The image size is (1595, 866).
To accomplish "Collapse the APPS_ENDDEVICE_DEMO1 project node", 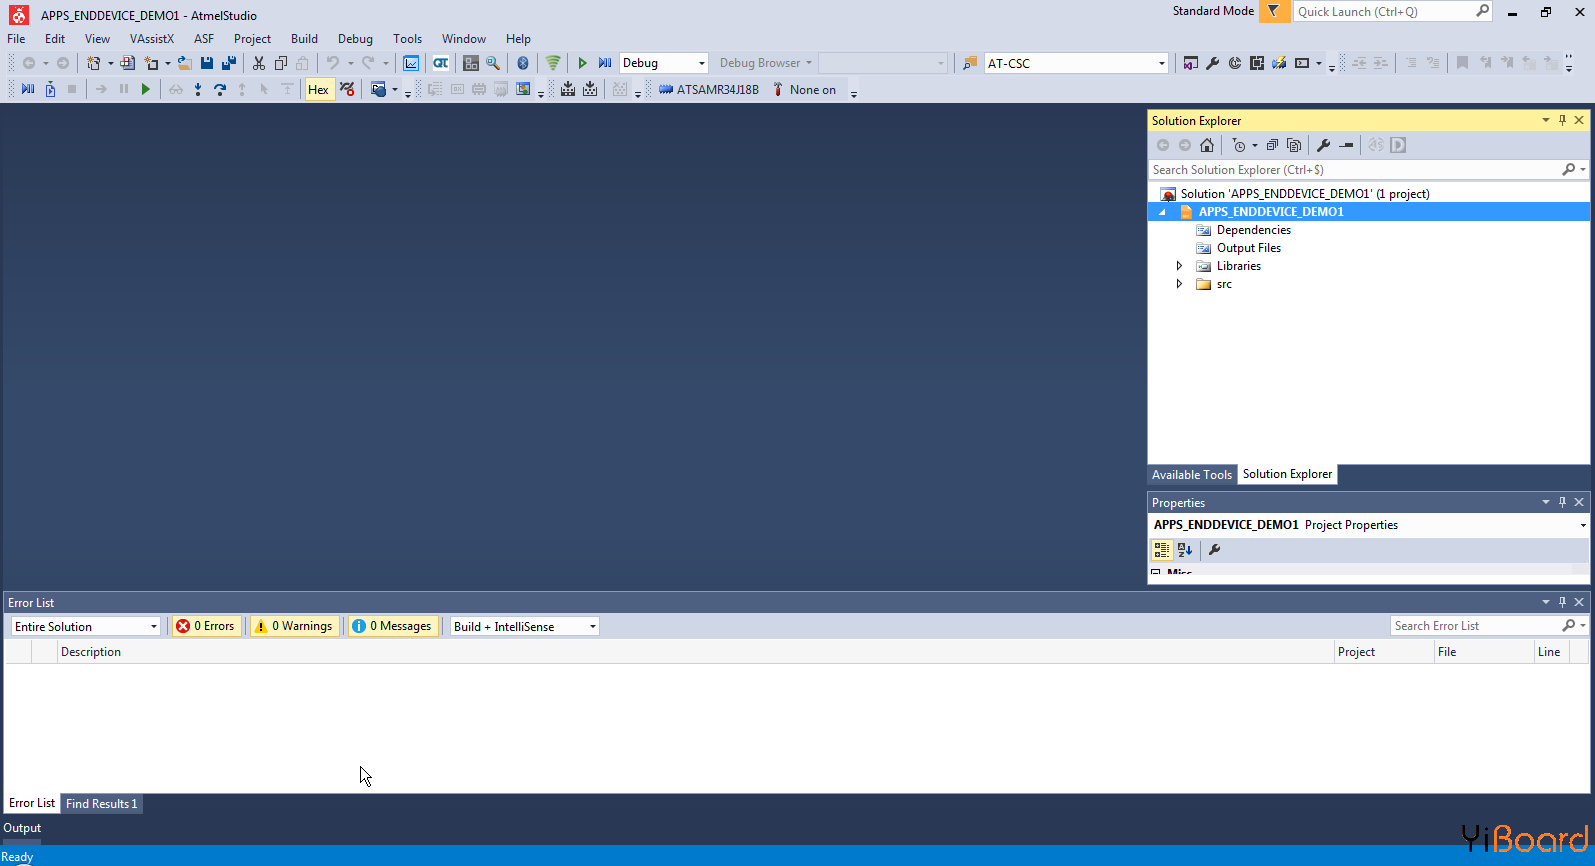I will (1162, 212).
